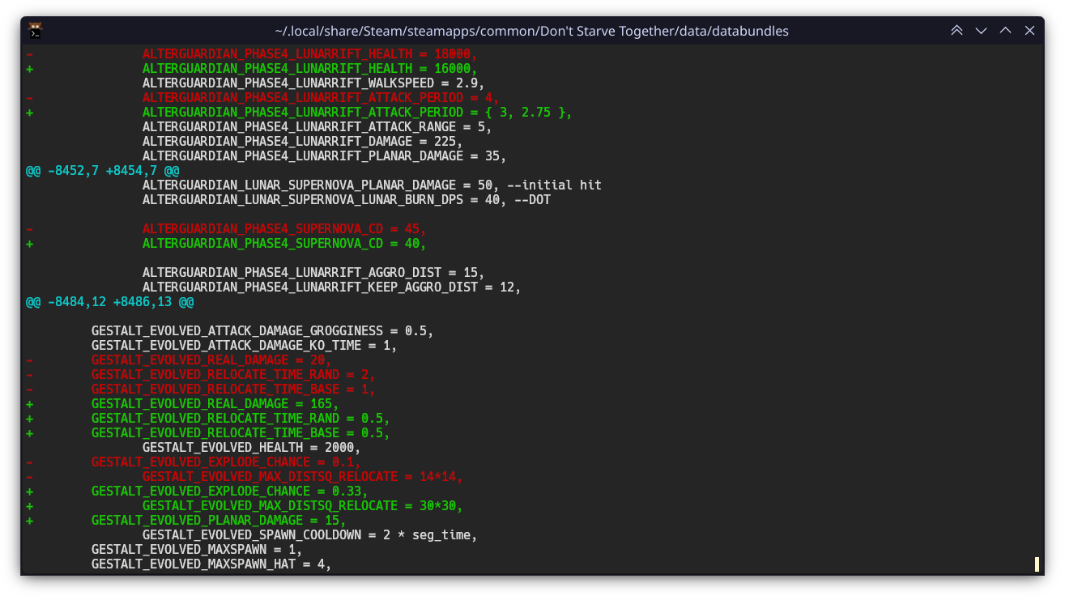The width and height of the screenshot is (1065, 600).
Task: Click the added LUNARRIFT_HEALTH = 16000 line
Action: pyautogui.click(x=310, y=69)
